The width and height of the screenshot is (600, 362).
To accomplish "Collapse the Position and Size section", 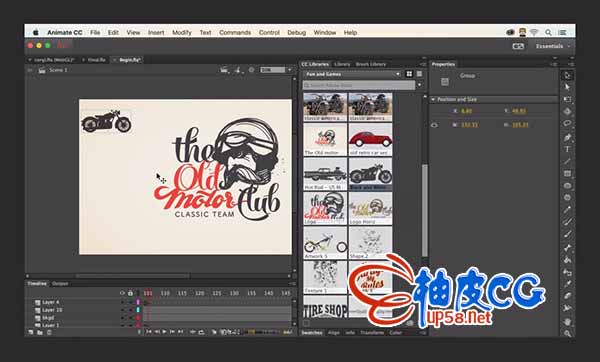I will 433,99.
